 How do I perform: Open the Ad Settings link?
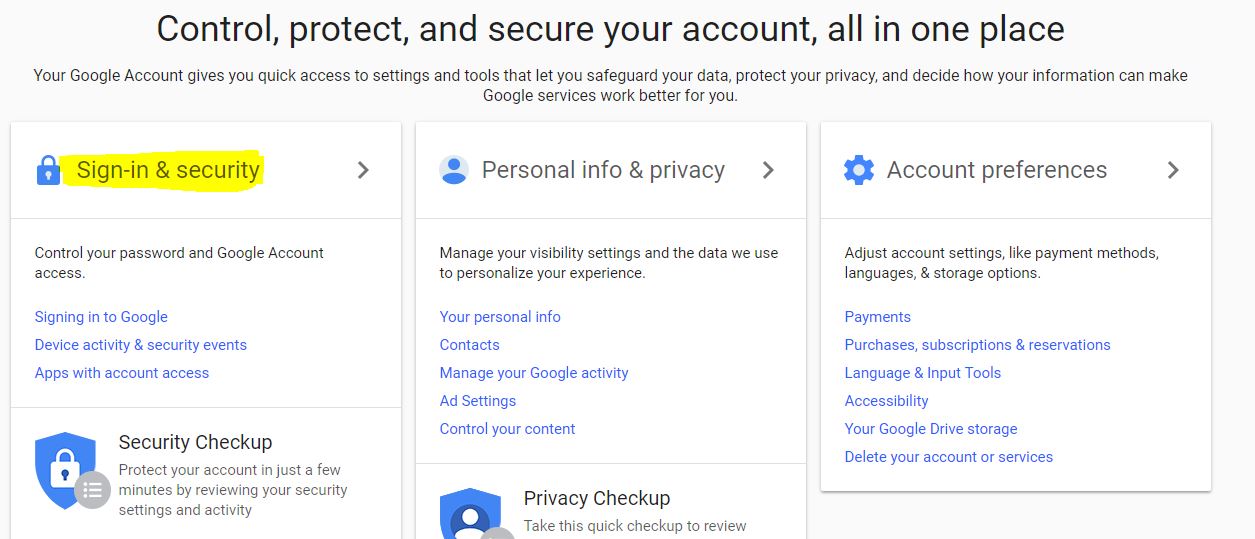coord(478,401)
